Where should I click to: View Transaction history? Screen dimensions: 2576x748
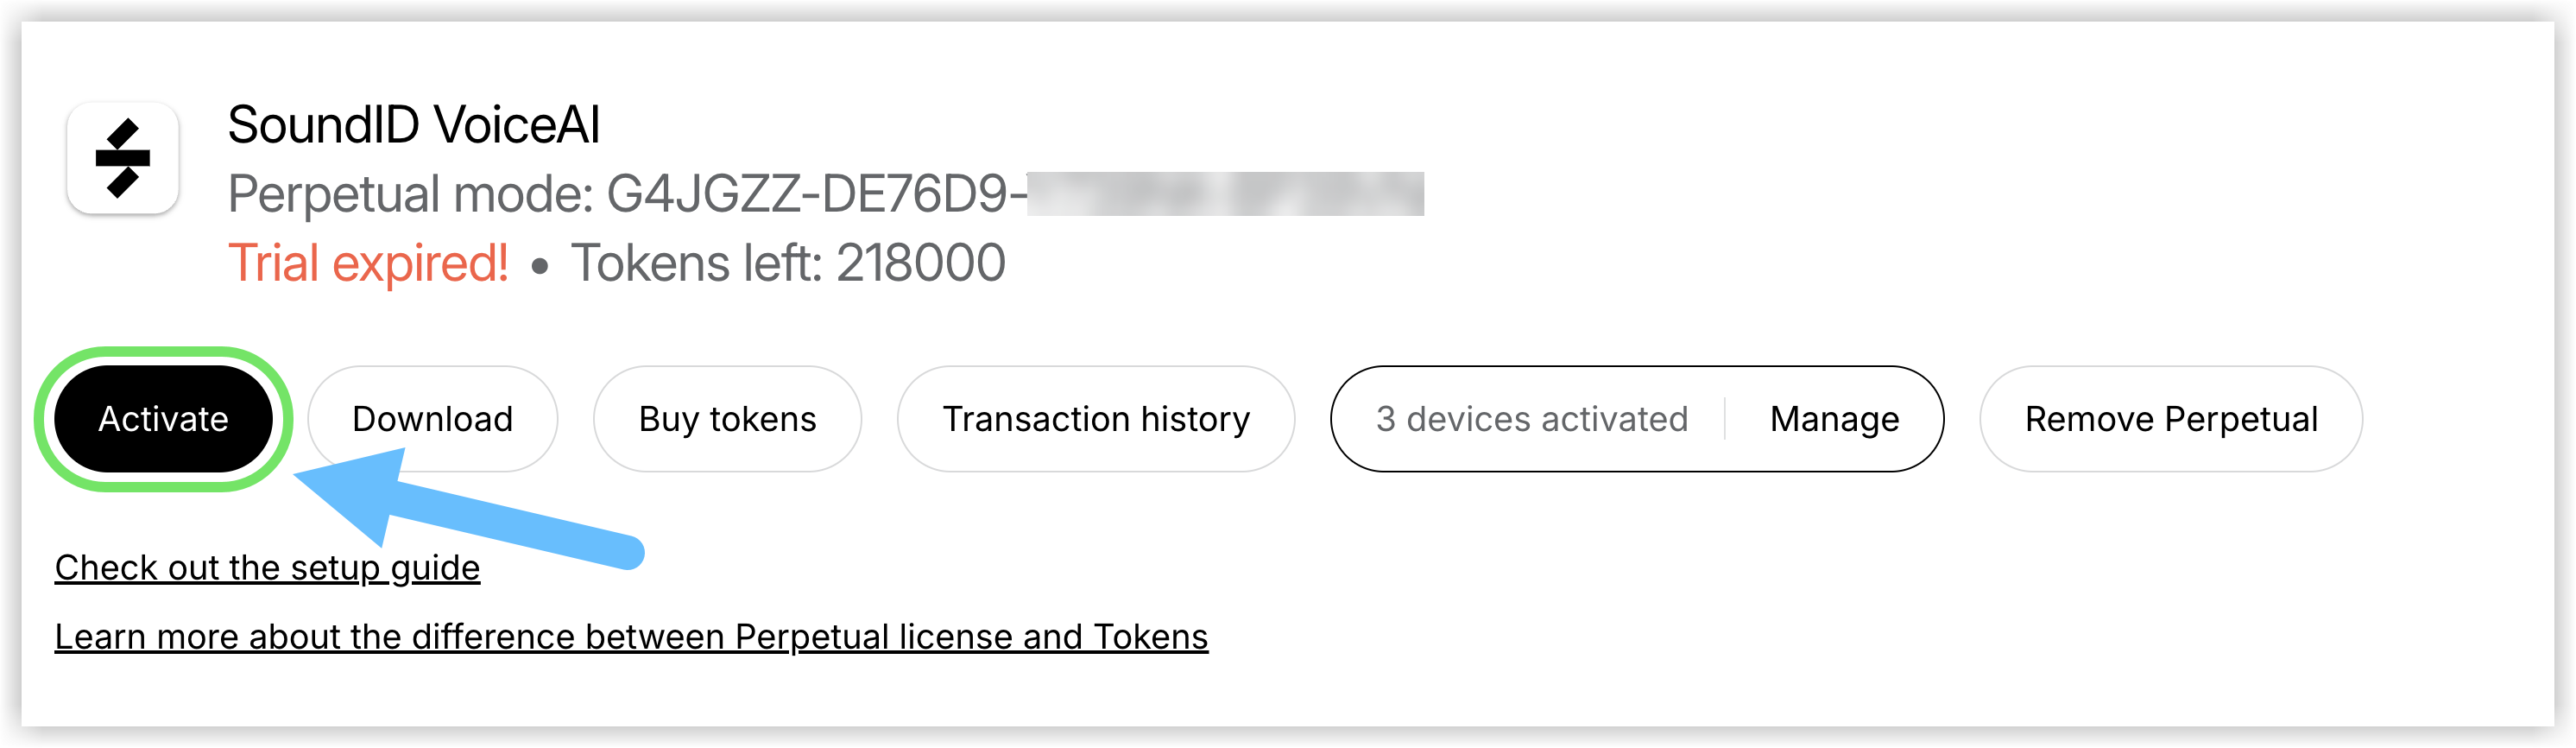pyautogui.click(x=1095, y=419)
